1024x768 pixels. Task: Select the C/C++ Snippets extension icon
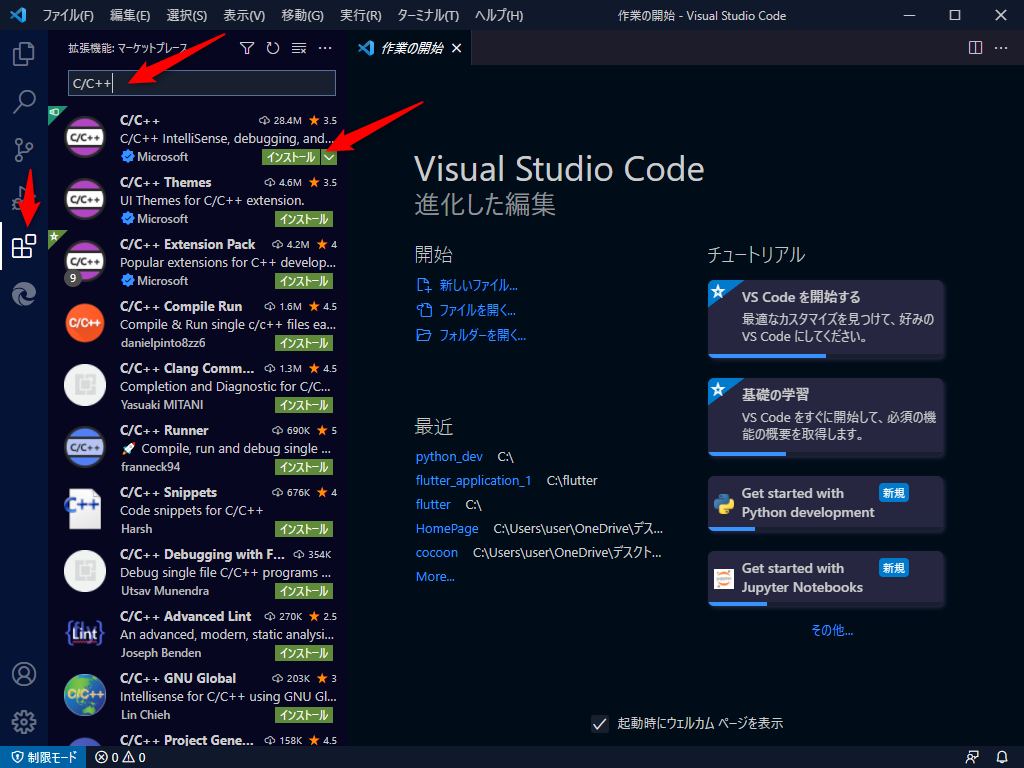[x=85, y=509]
